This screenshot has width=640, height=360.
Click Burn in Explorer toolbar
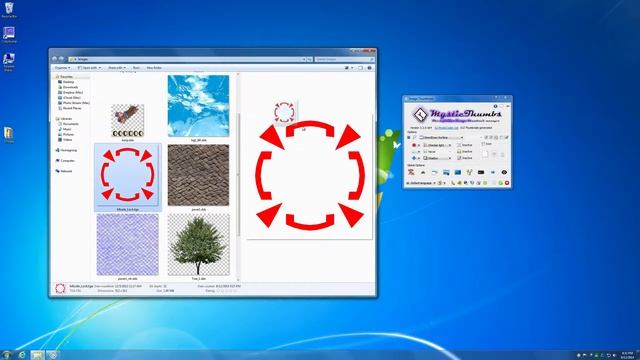point(136,68)
